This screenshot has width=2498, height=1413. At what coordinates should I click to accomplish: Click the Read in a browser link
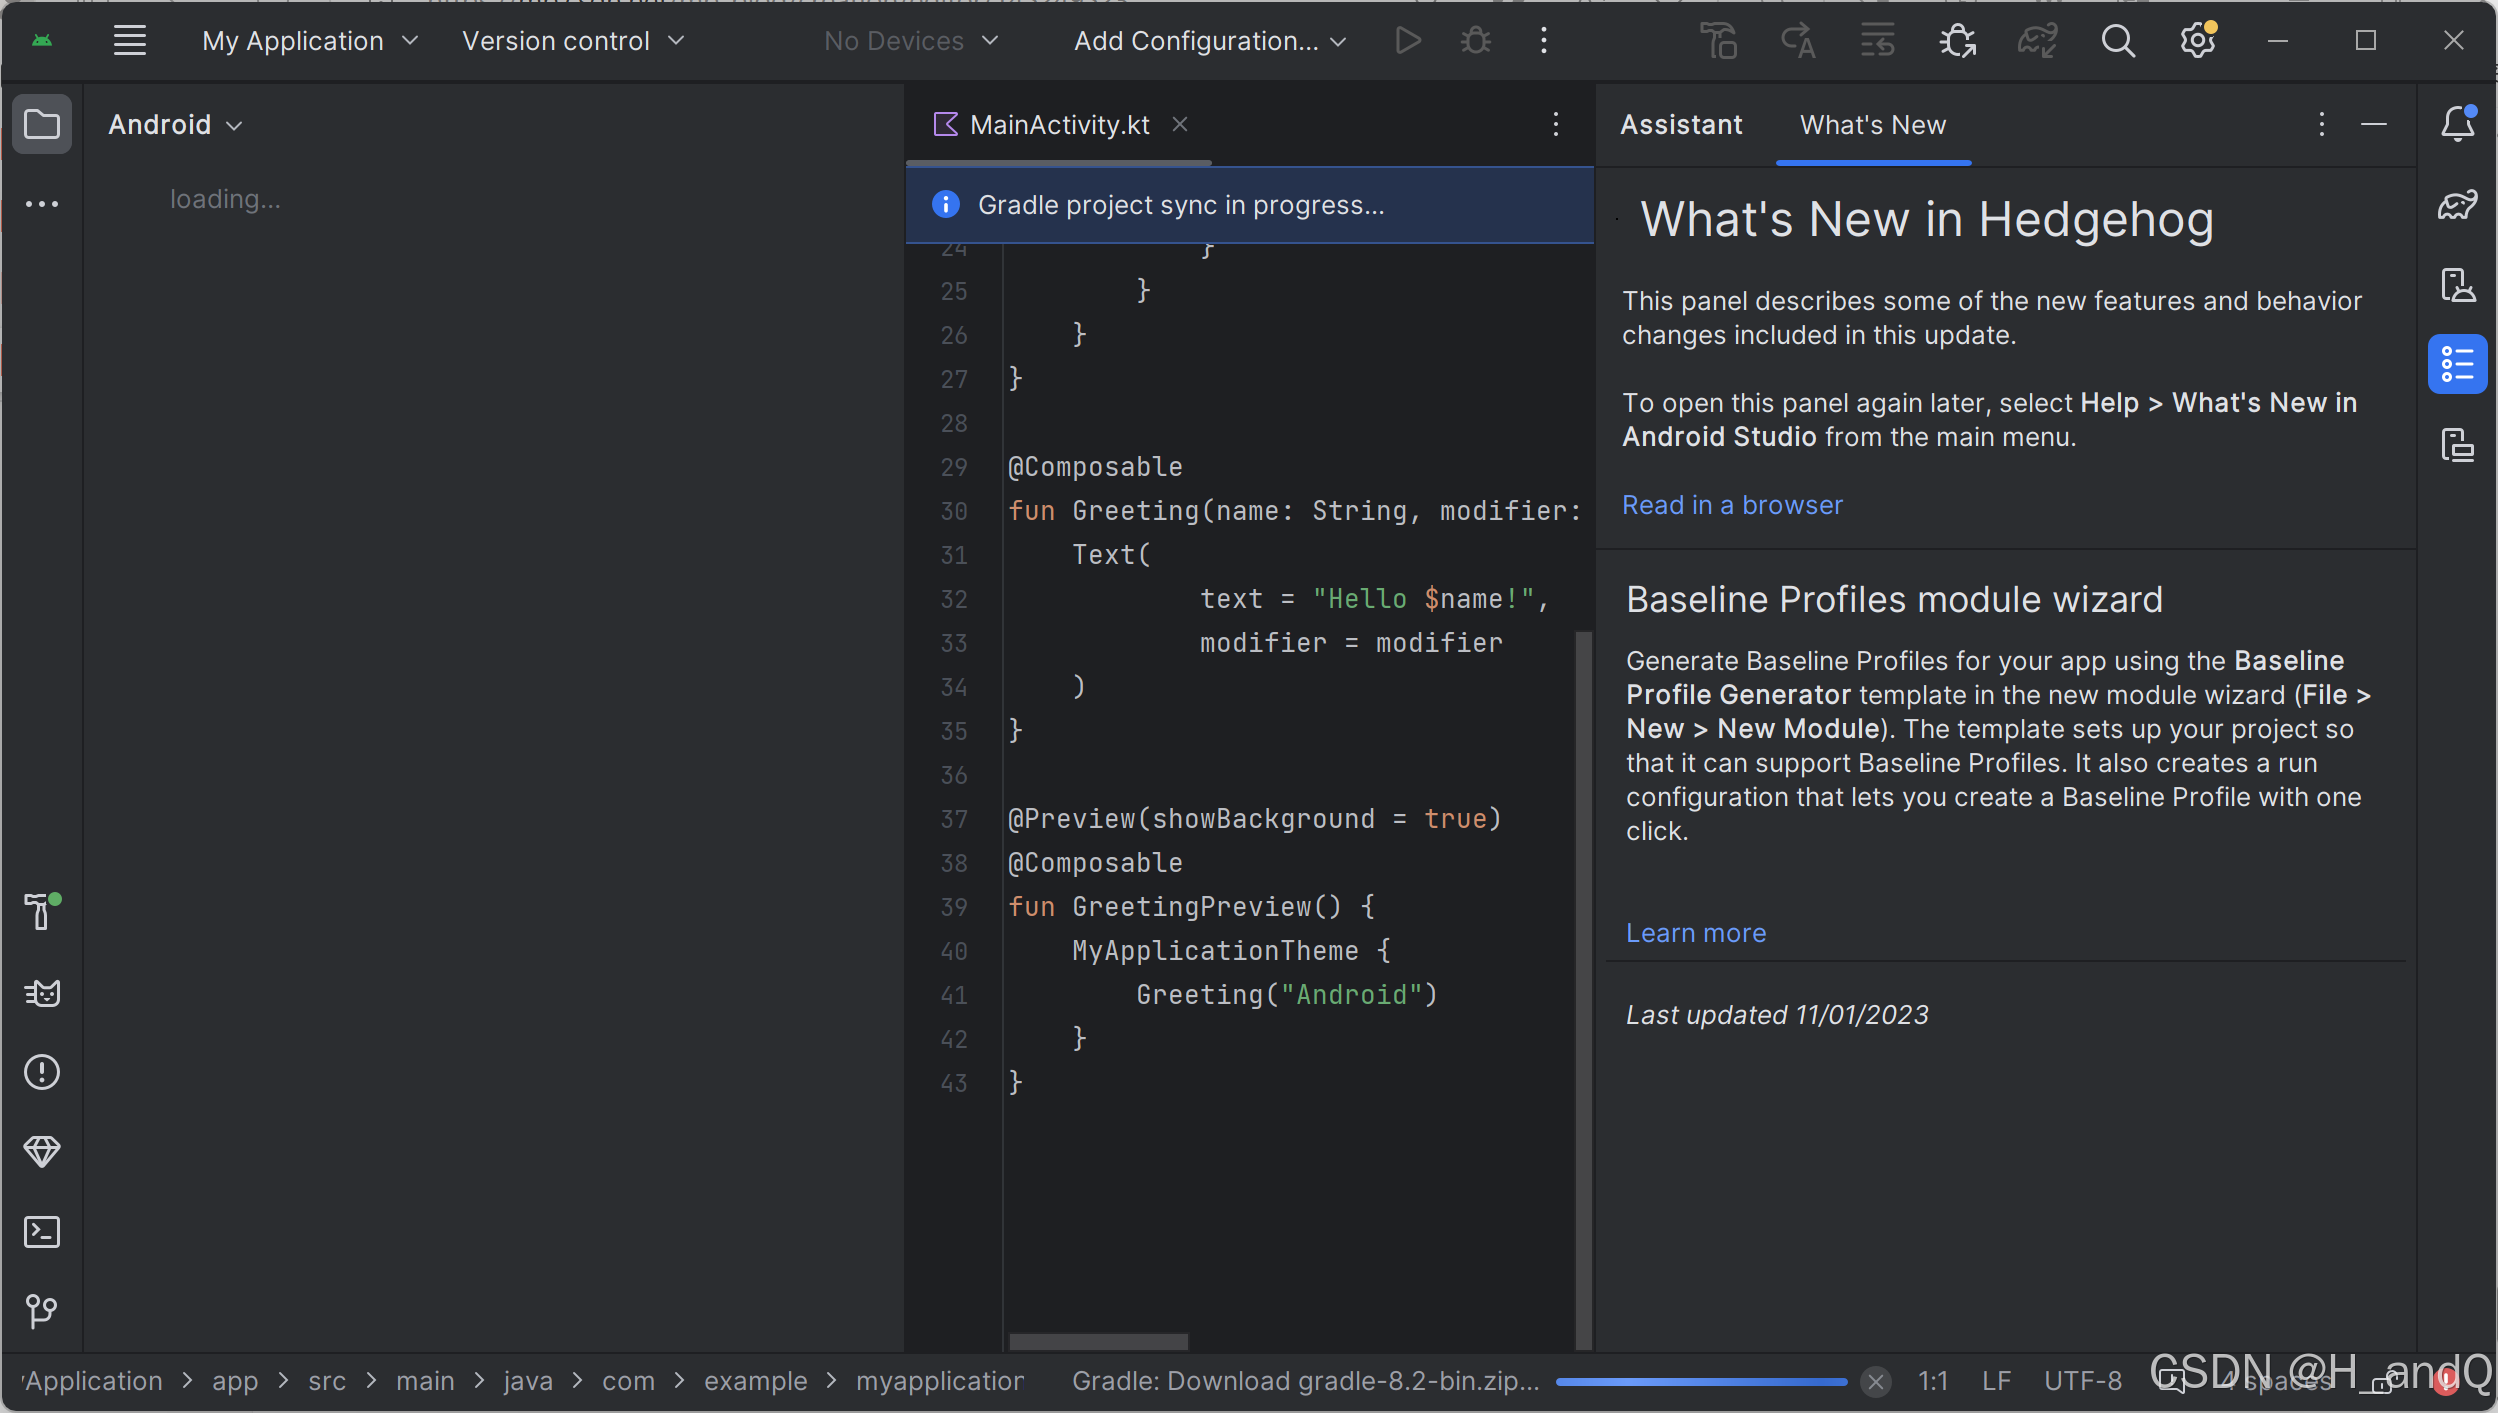point(1732,505)
